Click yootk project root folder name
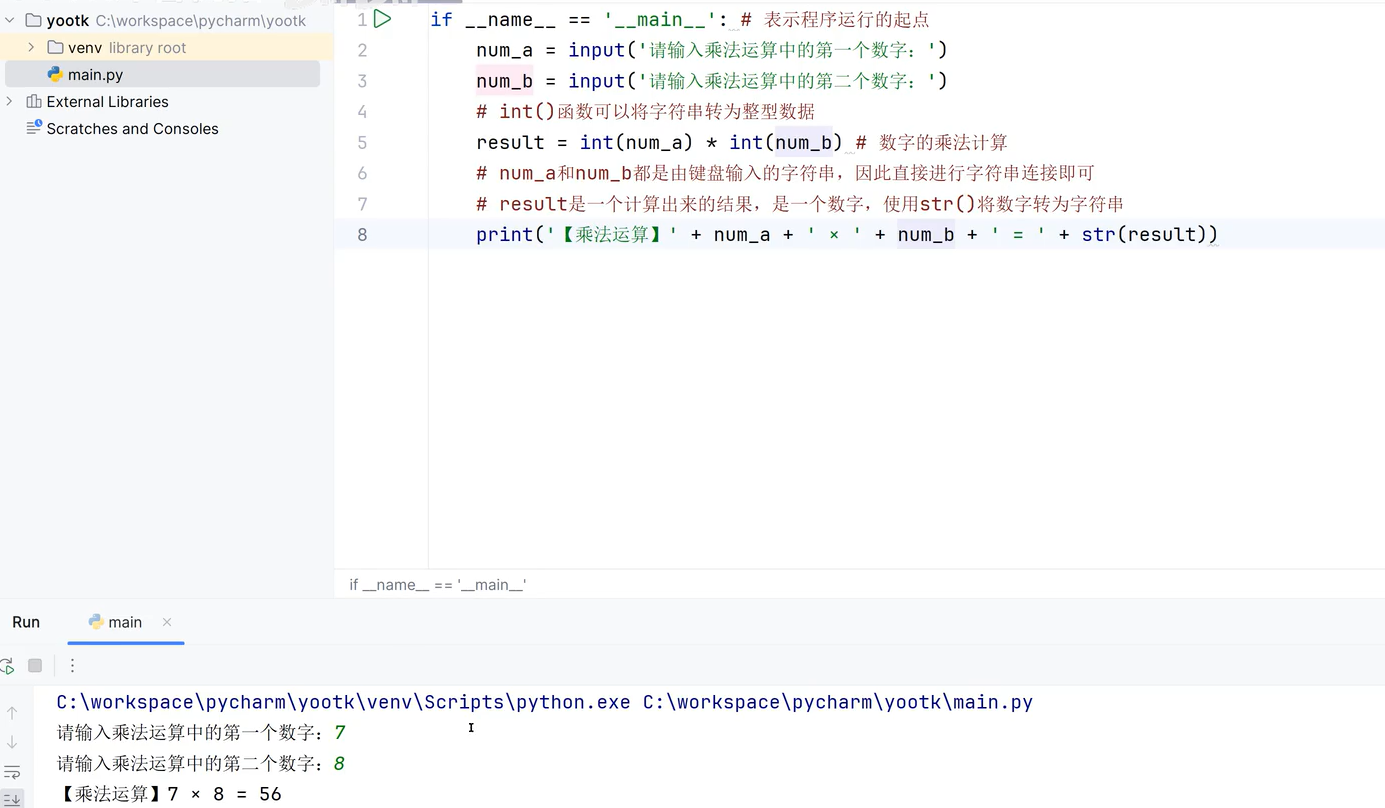Image resolution: width=1385 pixels, height=808 pixels. (67, 20)
